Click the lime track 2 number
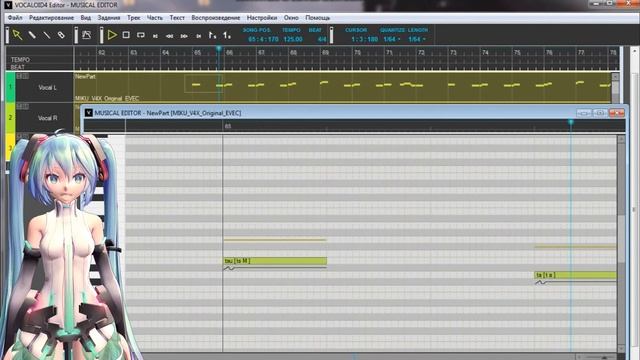640x360 pixels. click(10, 118)
